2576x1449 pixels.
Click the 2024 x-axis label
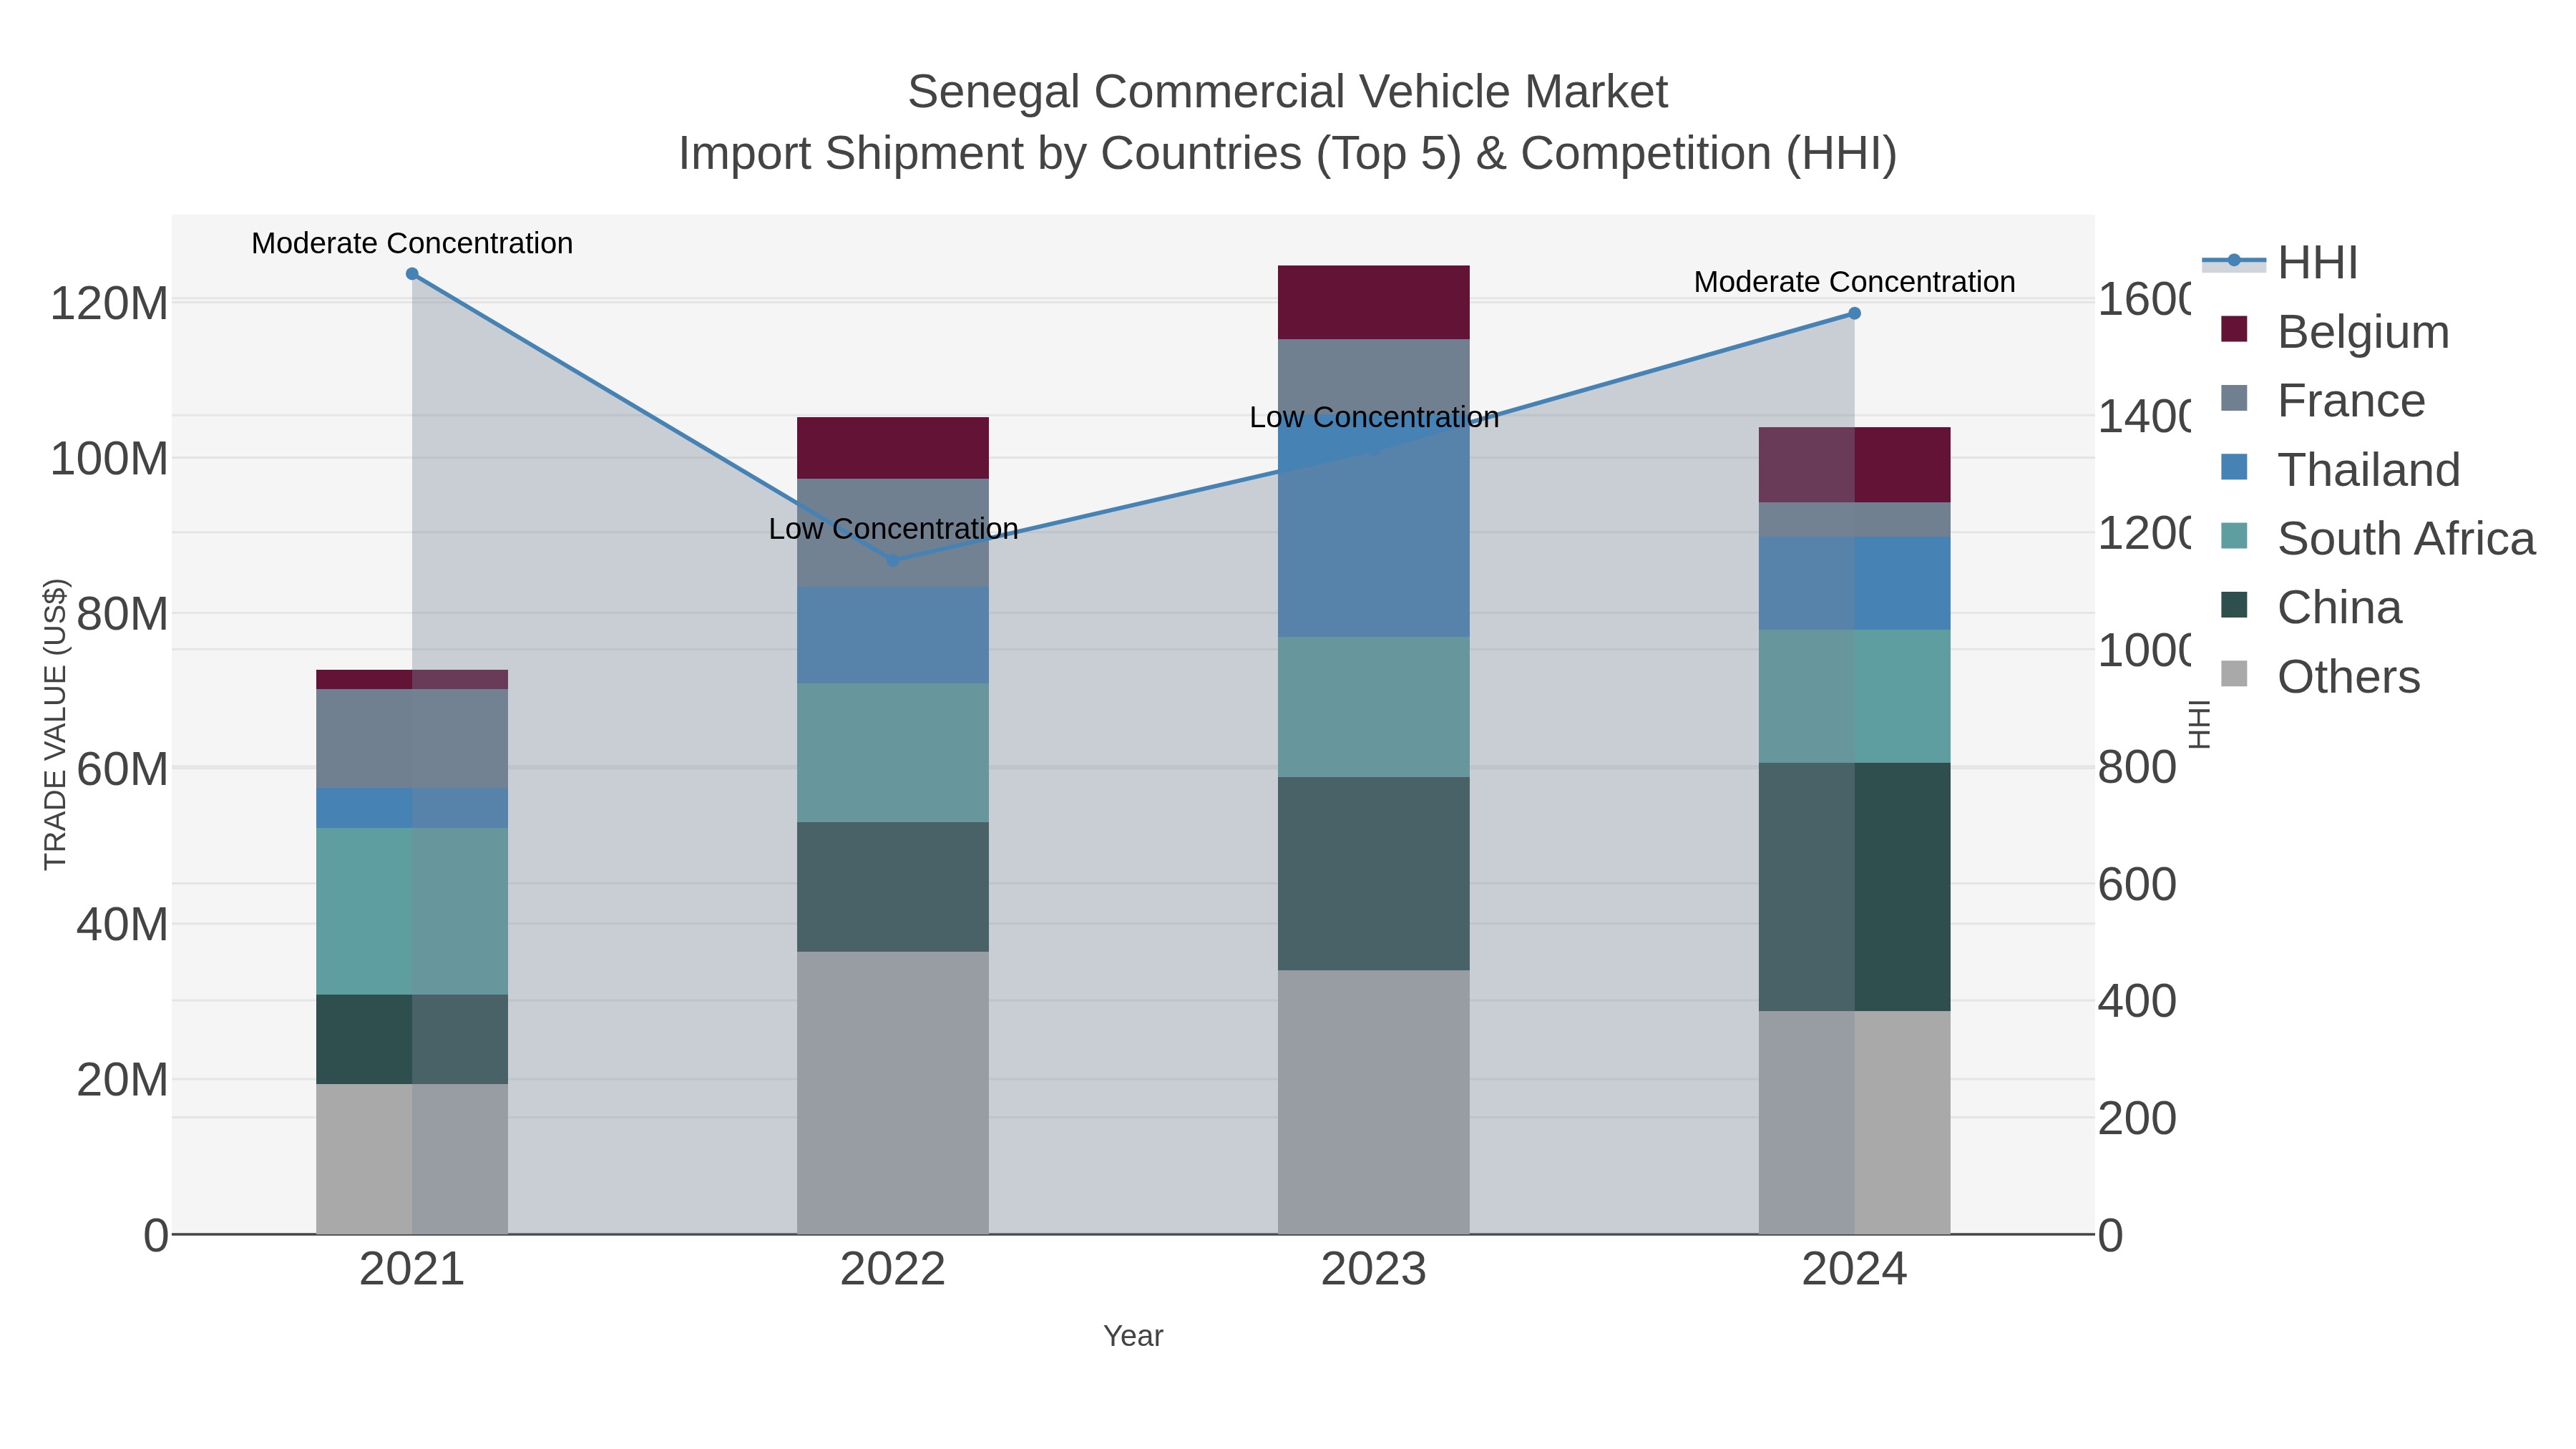1854,1270
